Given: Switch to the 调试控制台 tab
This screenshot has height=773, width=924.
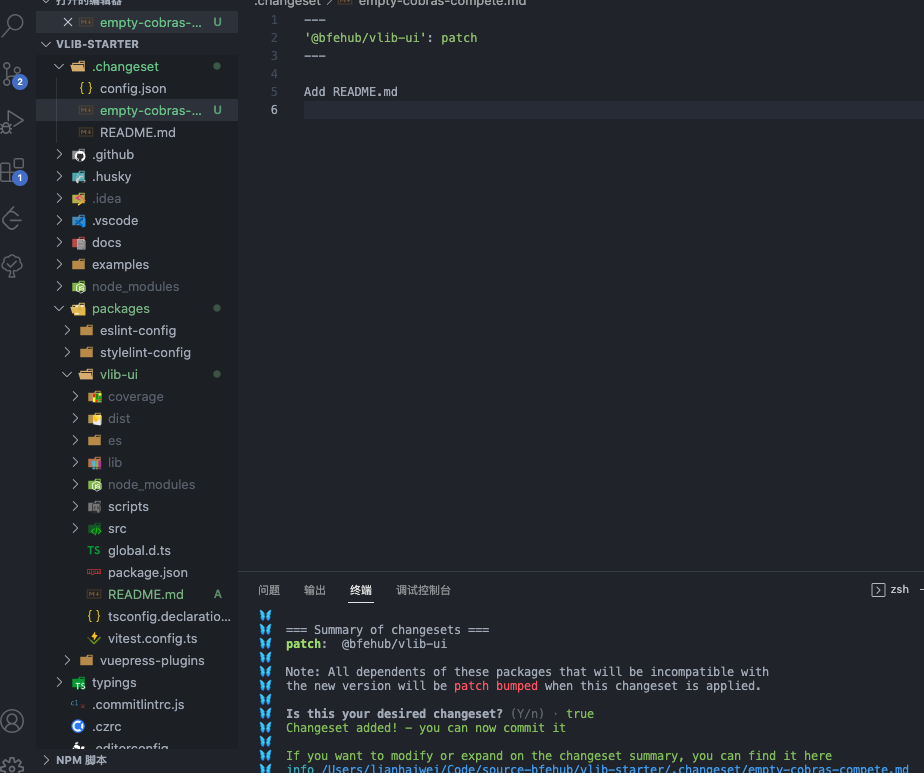Looking at the screenshot, I should coord(423,590).
